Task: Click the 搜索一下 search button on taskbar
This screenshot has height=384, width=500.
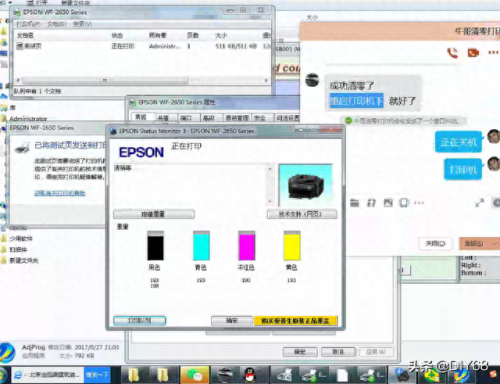Action: (97, 375)
